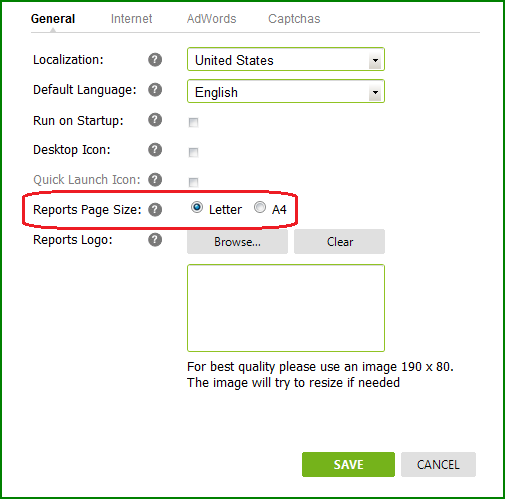Viewport: 505px width, 499px height.
Task: Go to the Captchas tab
Action: (294, 19)
